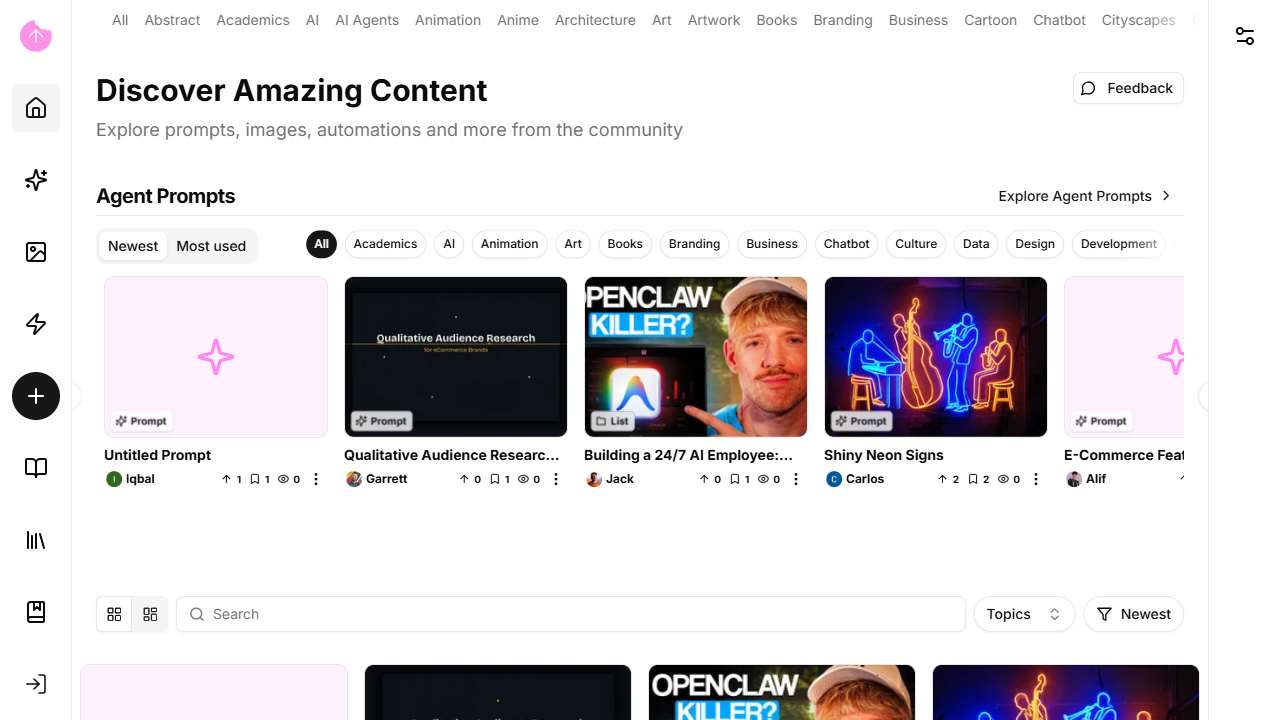Follow the Explore Agent Prompts link
Image resolution: width=1280 pixels, height=720 pixels.
point(1084,196)
